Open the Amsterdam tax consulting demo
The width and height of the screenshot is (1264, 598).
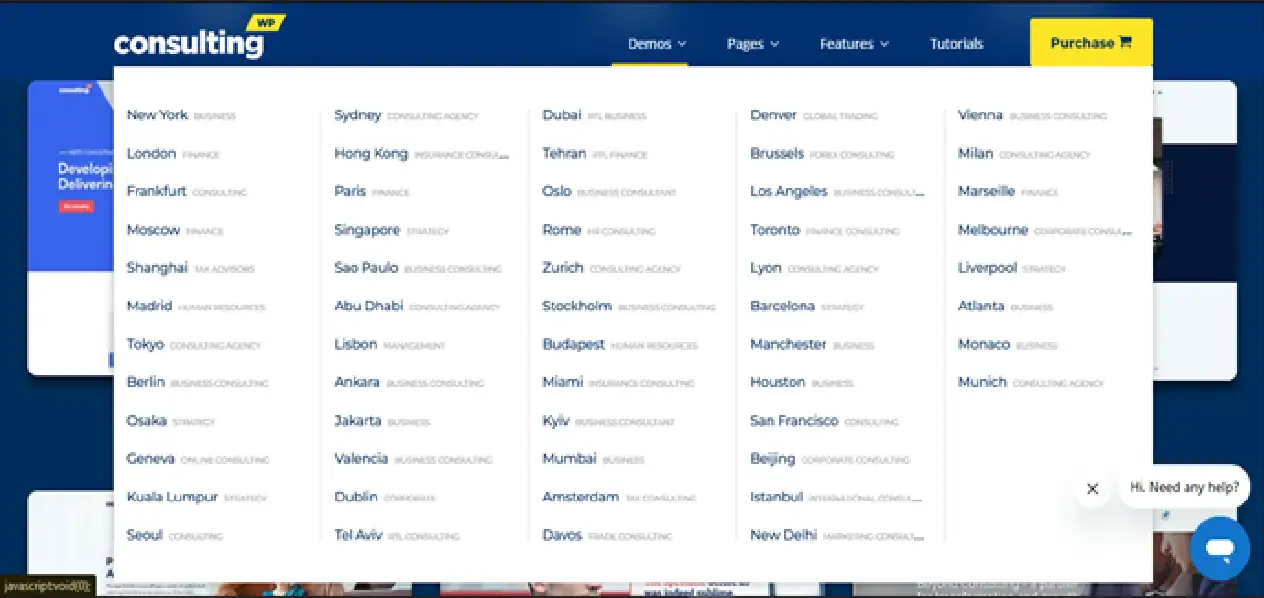(619, 497)
